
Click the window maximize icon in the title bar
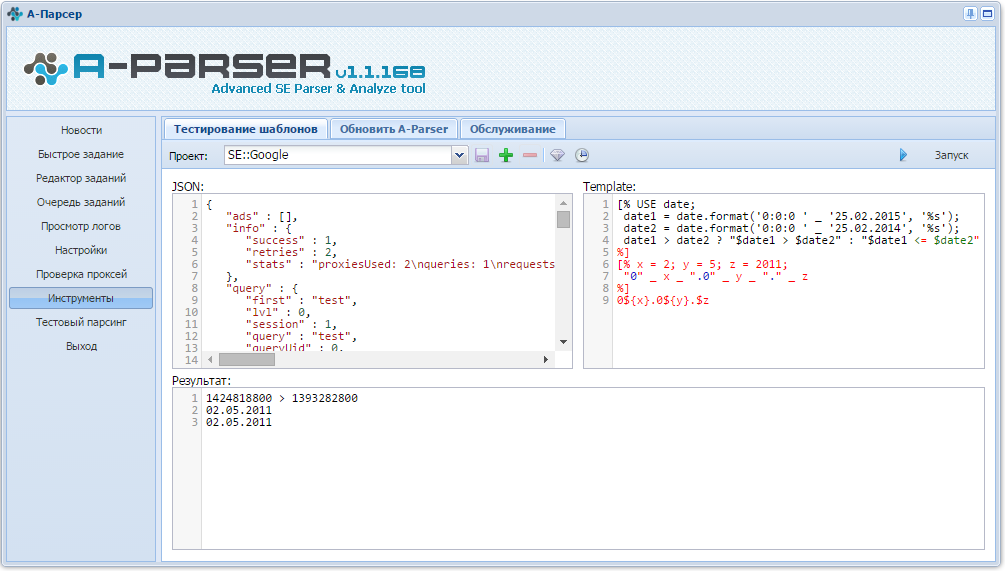click(988, 13)
